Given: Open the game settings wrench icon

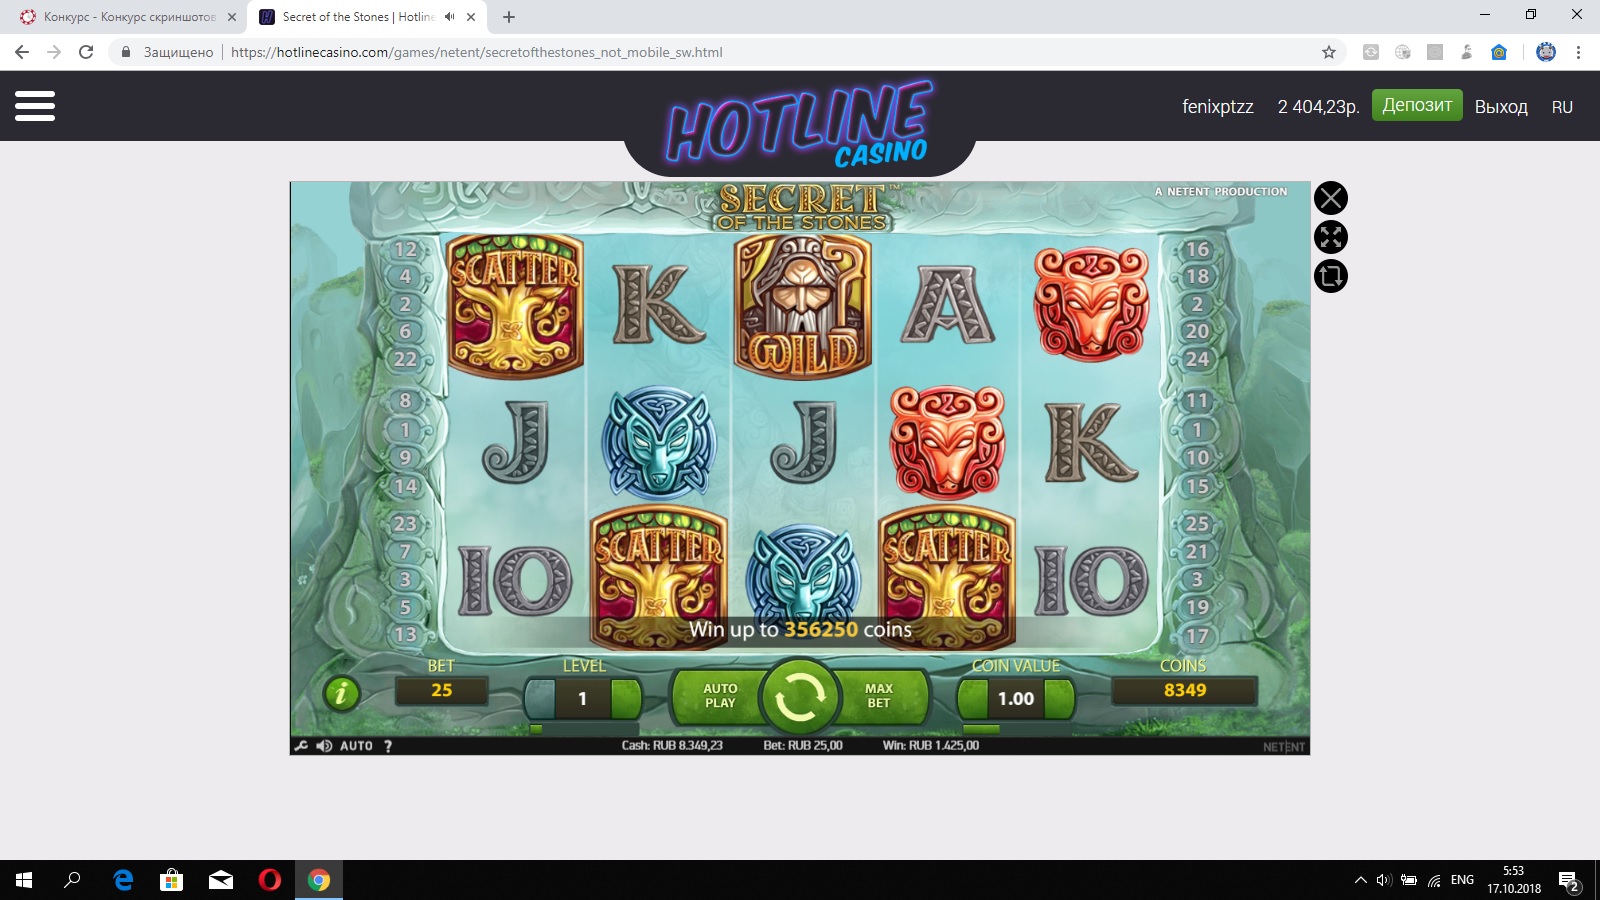Looking at the screenshot, I should (x=301, y=746).
